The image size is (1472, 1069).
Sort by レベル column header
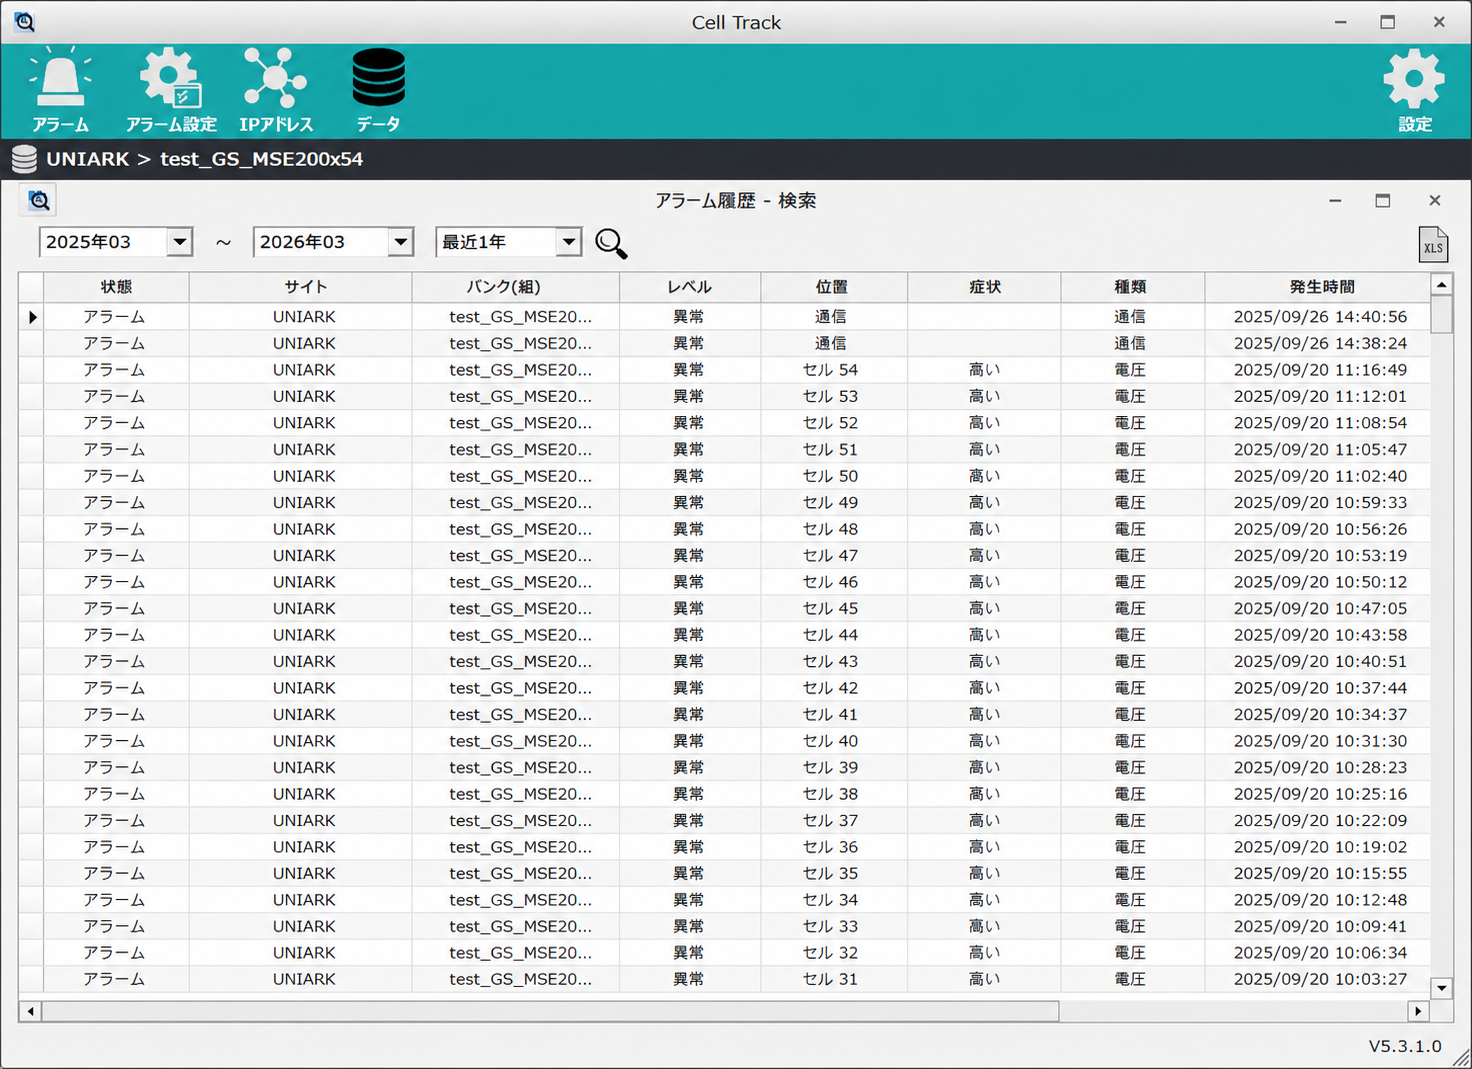pos(690,287)
